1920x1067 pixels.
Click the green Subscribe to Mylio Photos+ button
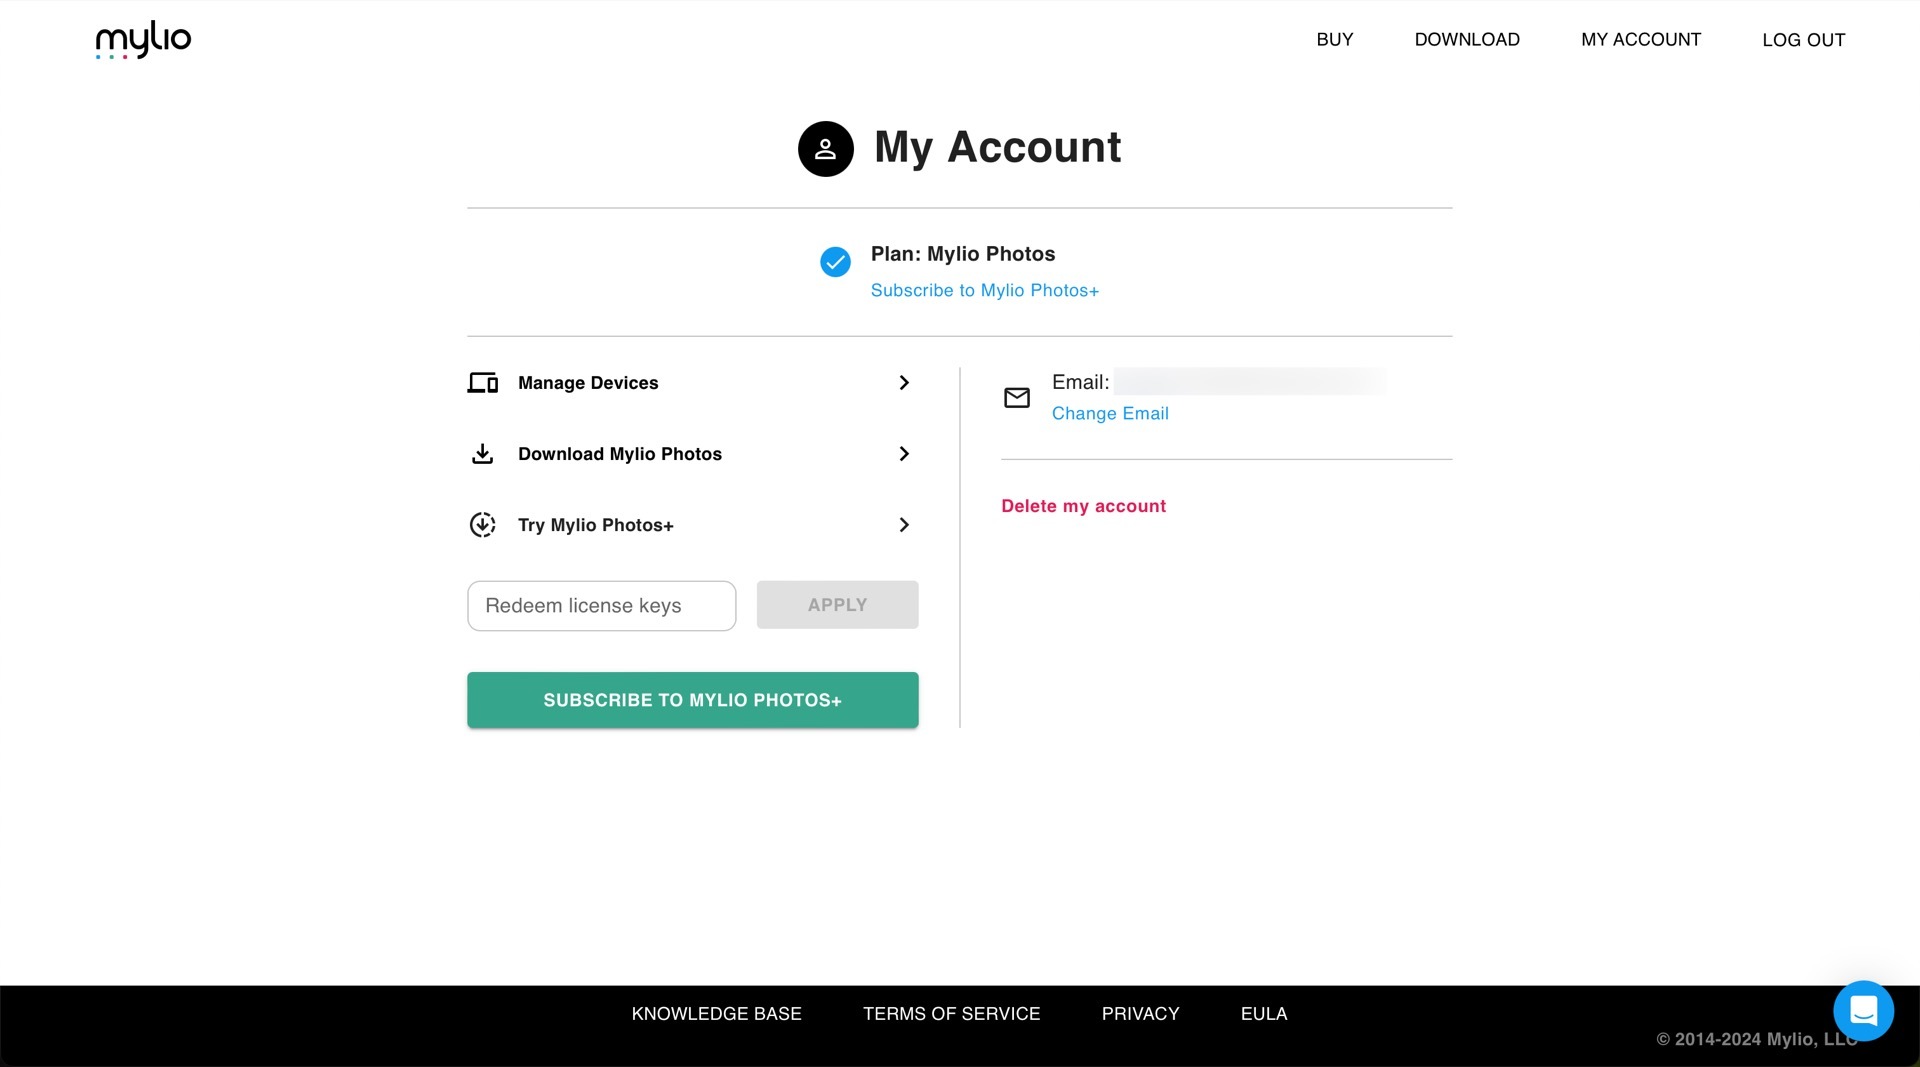[x=692, y=700]
